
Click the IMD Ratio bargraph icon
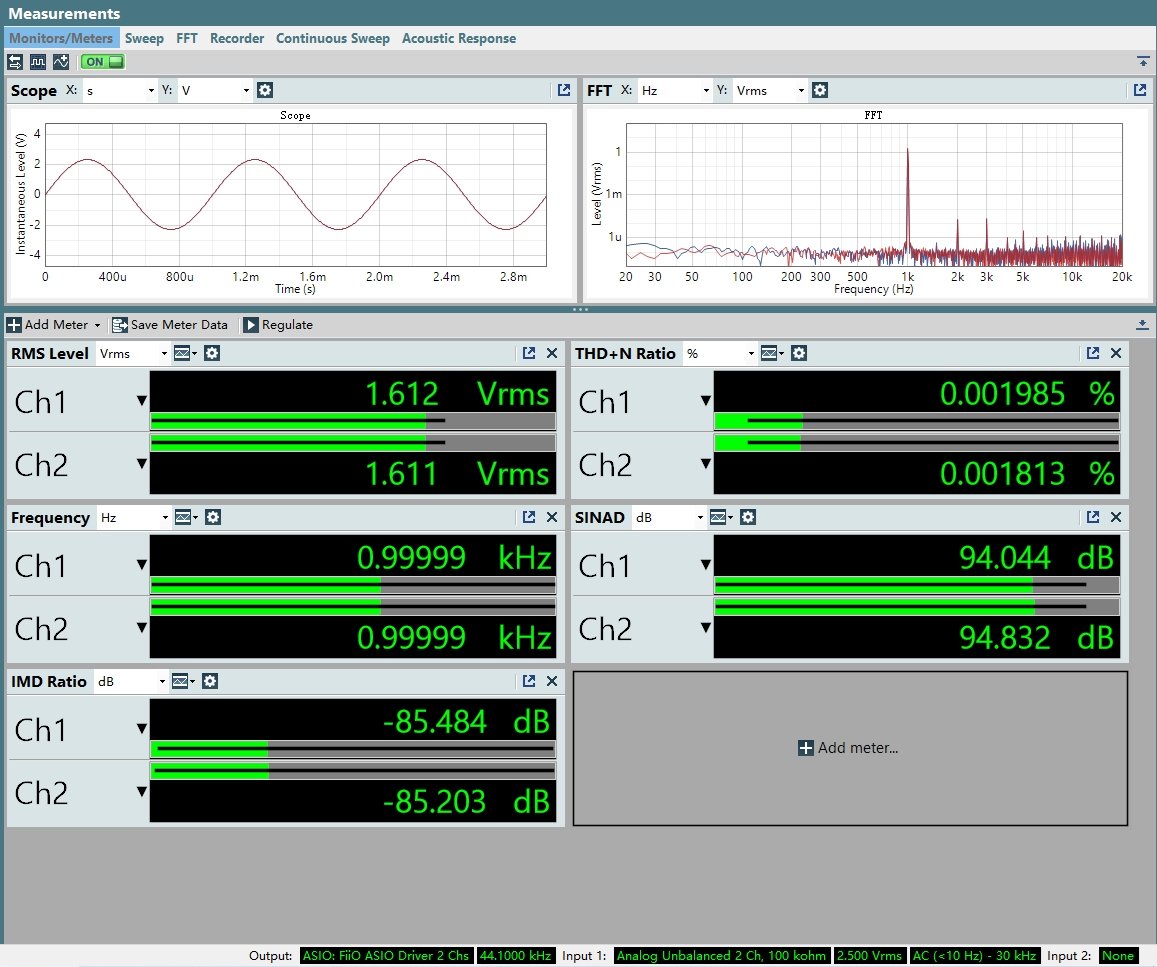(182, 681)
